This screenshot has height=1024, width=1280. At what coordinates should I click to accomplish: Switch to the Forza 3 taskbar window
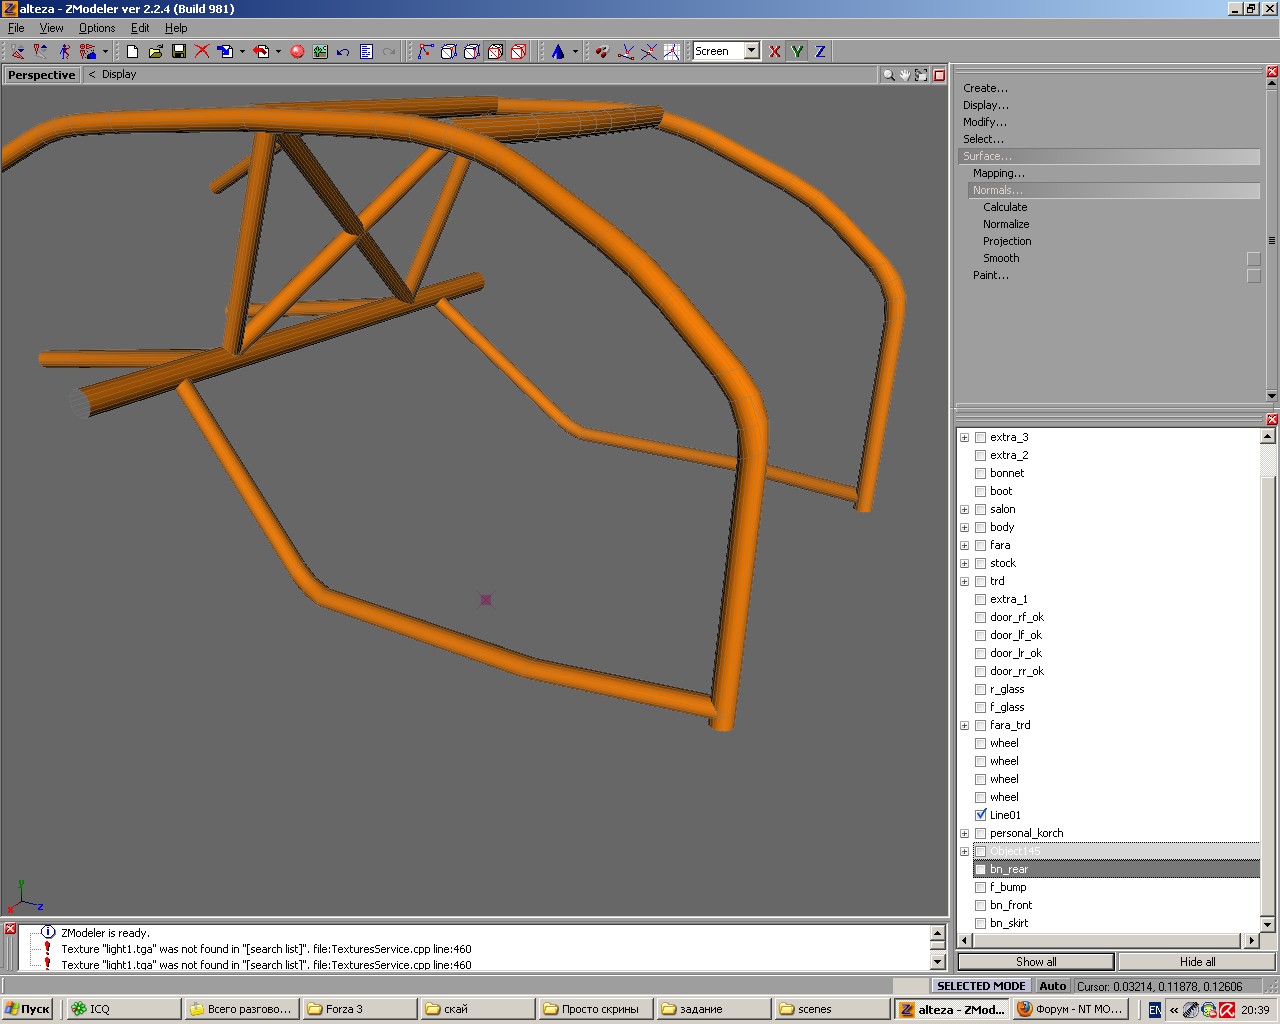[358, 1009]
